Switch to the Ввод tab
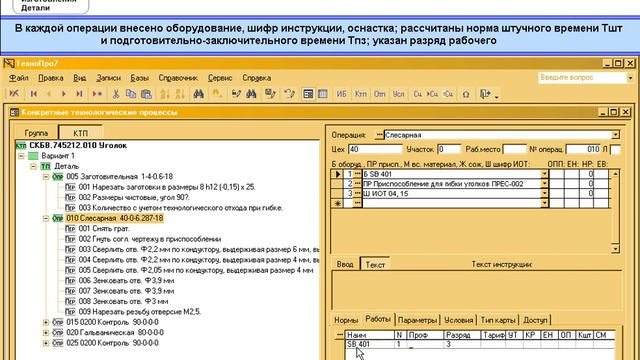 (x=345, y=264)
